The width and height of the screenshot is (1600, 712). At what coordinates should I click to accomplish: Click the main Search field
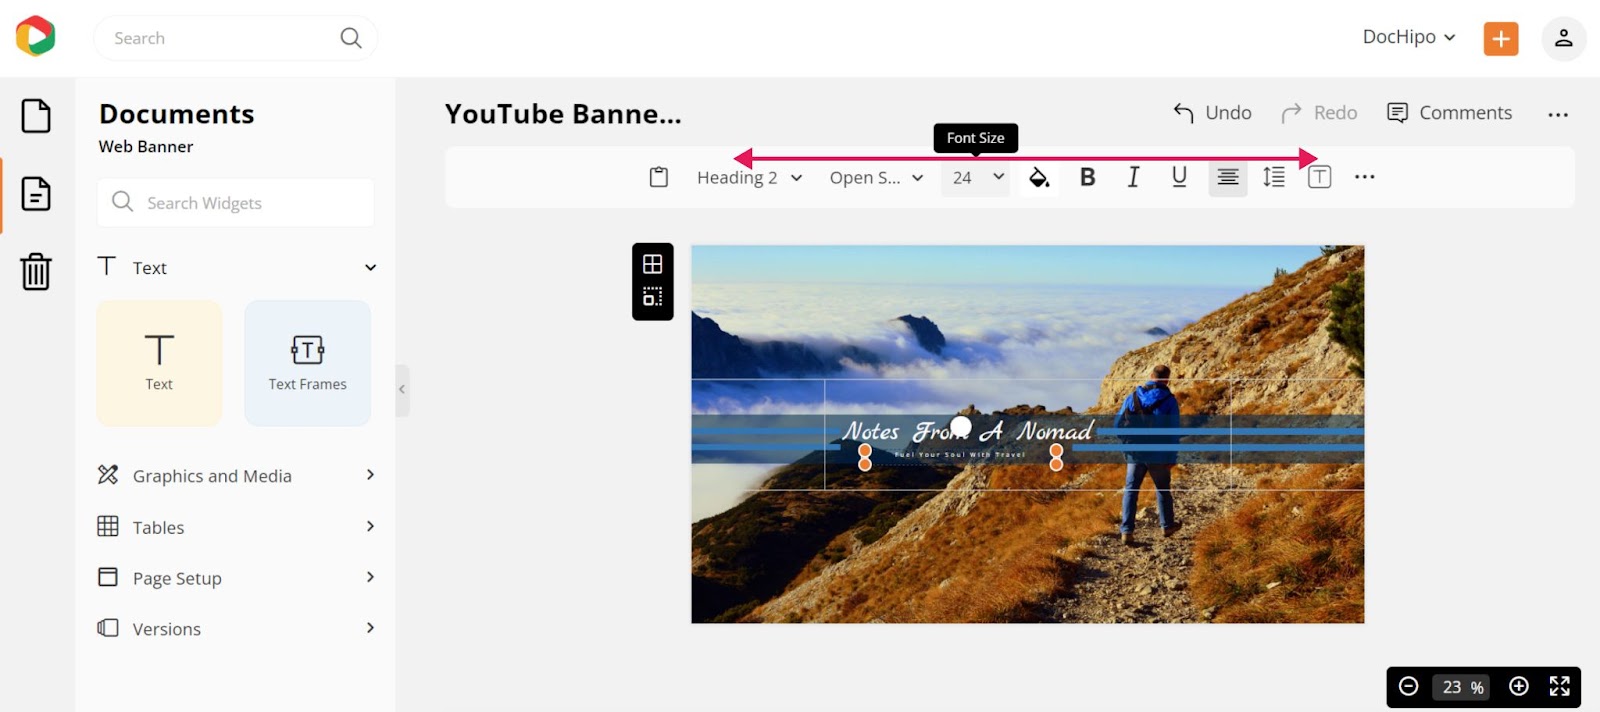pyautogui.click(x=235, y=38)
